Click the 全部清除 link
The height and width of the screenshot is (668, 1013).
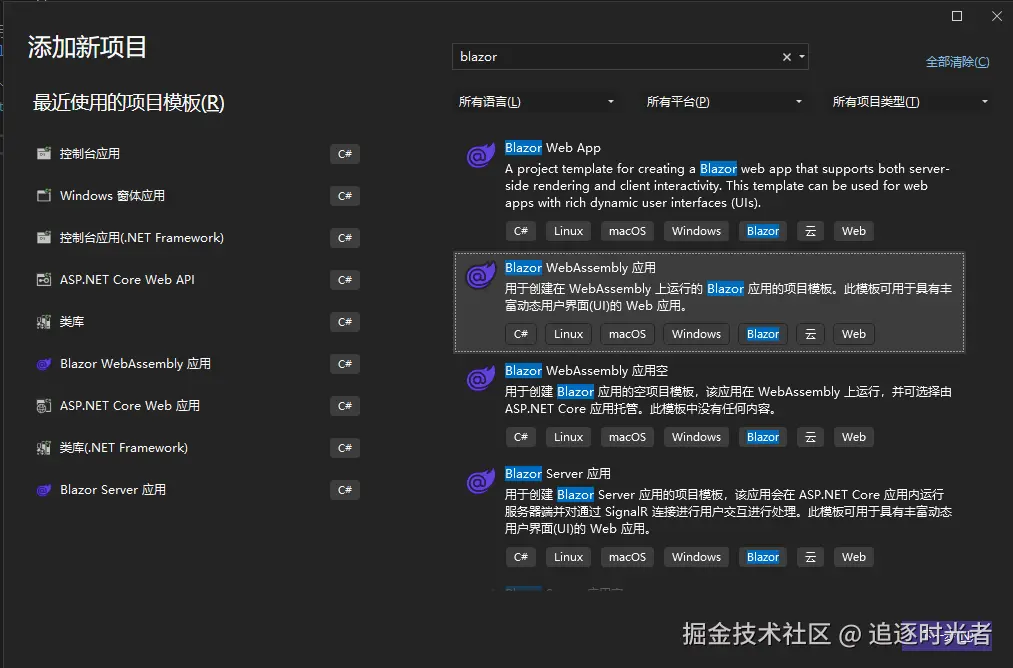[957, 62]
